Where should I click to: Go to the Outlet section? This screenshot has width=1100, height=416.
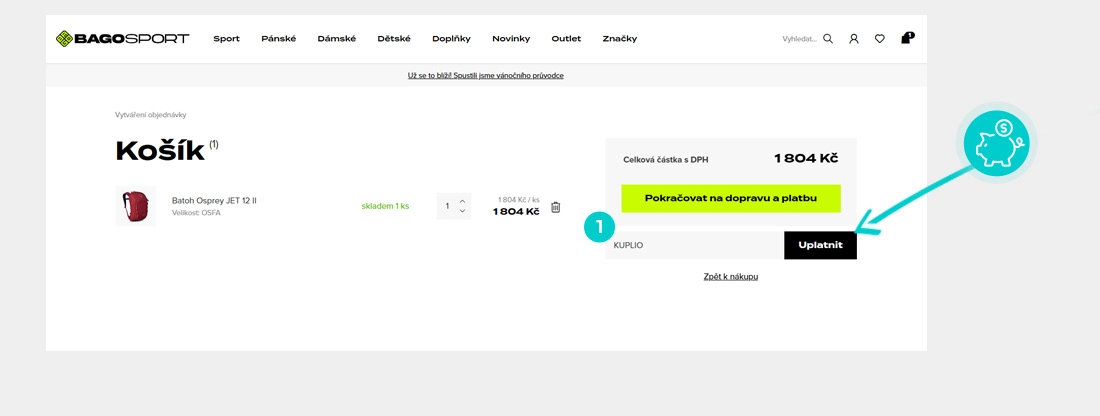click(569, 39)
